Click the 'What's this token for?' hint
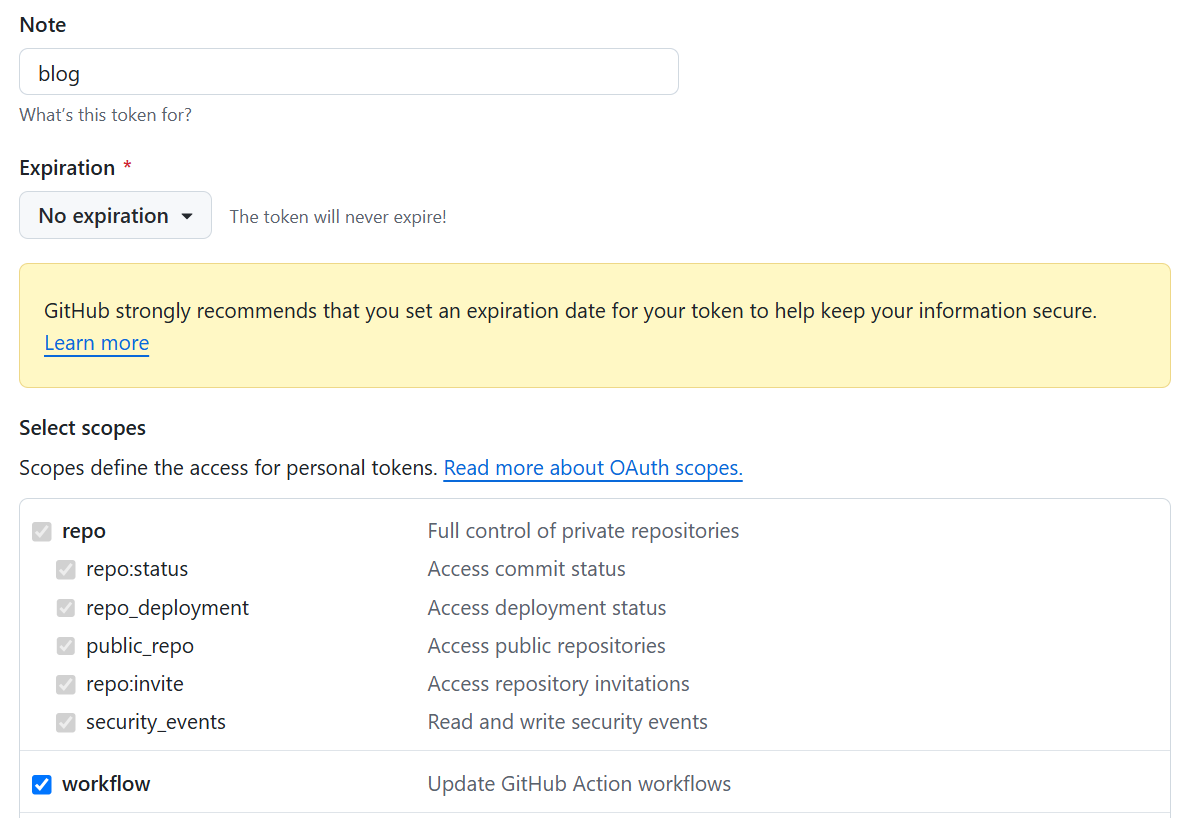This screenshot has height=818, width=1185. tap(105, 115)
